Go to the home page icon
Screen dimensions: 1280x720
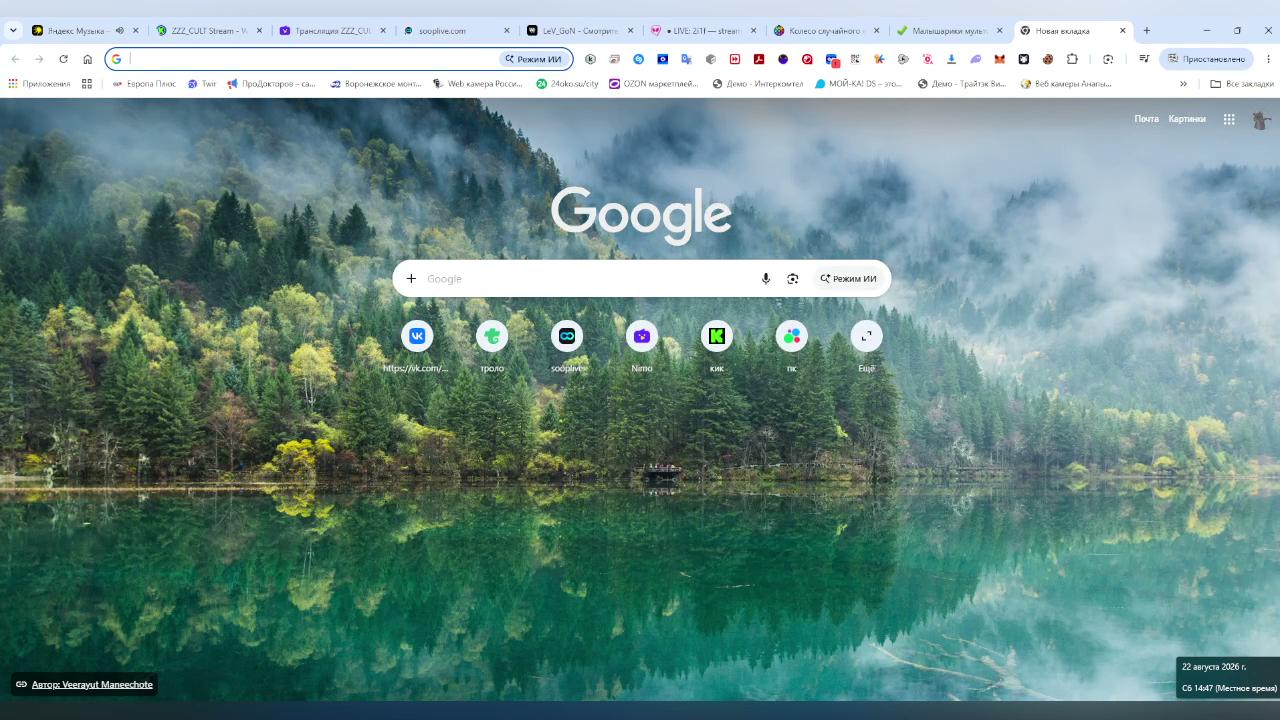click(87, 59)
